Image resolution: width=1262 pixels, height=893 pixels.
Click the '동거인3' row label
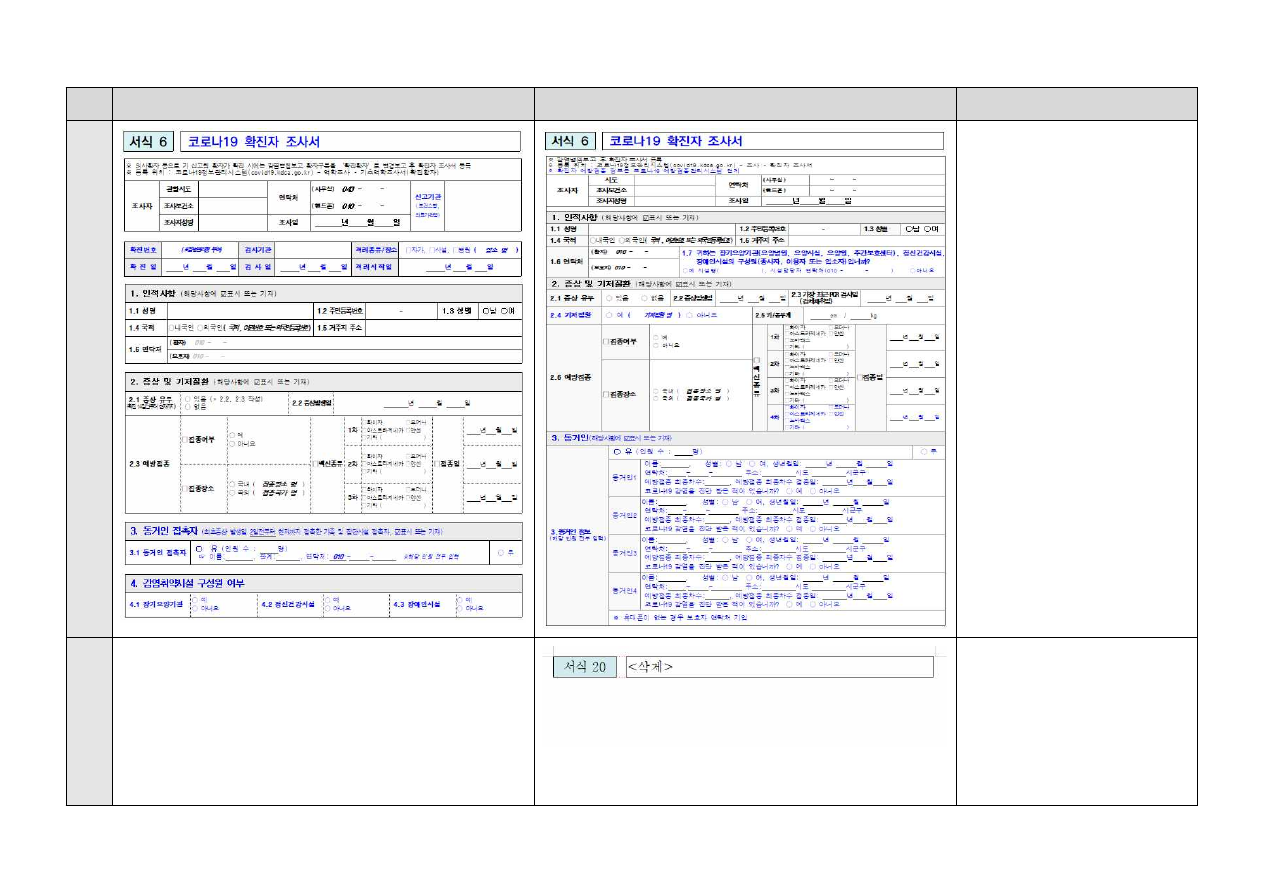point(624,553)
